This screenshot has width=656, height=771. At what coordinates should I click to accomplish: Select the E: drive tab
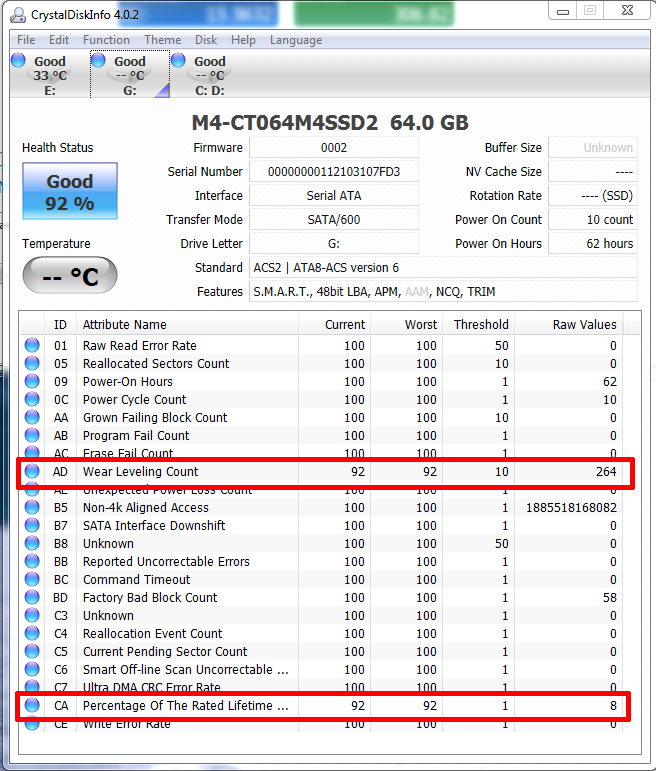(x=50, y=75)
